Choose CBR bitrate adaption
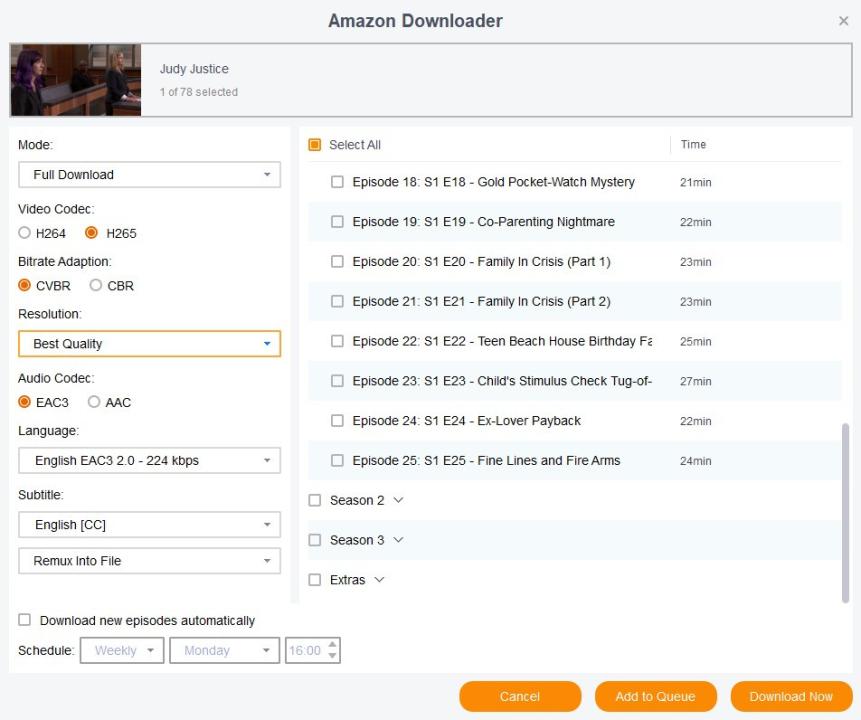Viewport: 861px width, 720px height. [96, 286]
